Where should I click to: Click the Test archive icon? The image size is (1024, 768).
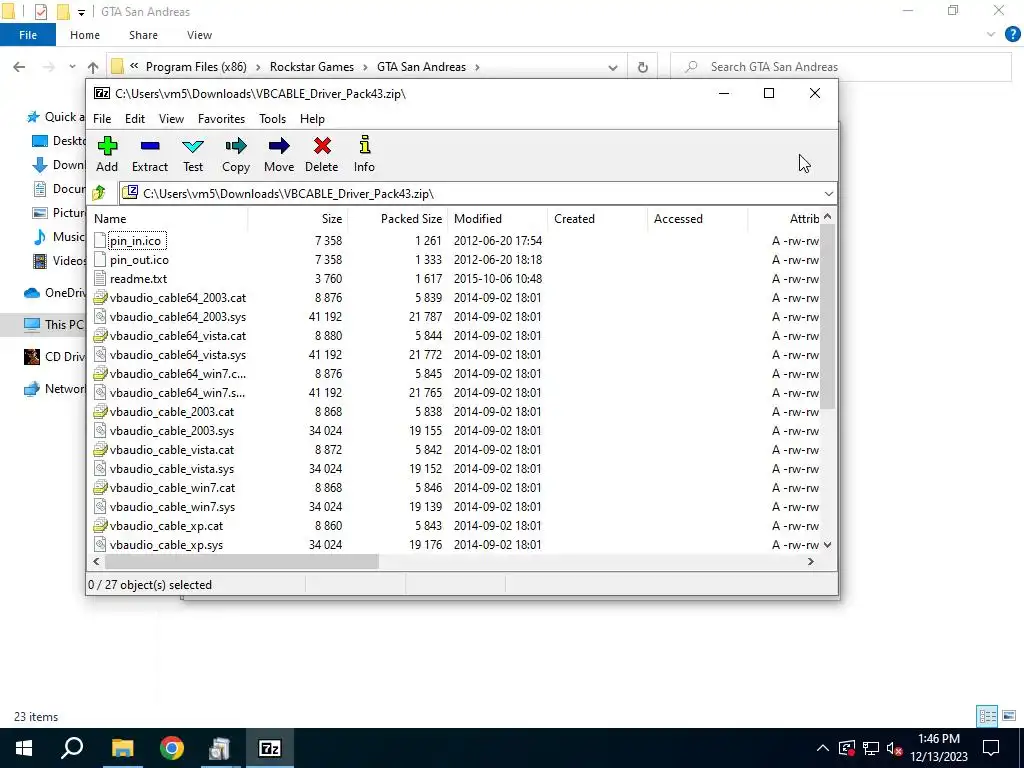click(193, 146)
